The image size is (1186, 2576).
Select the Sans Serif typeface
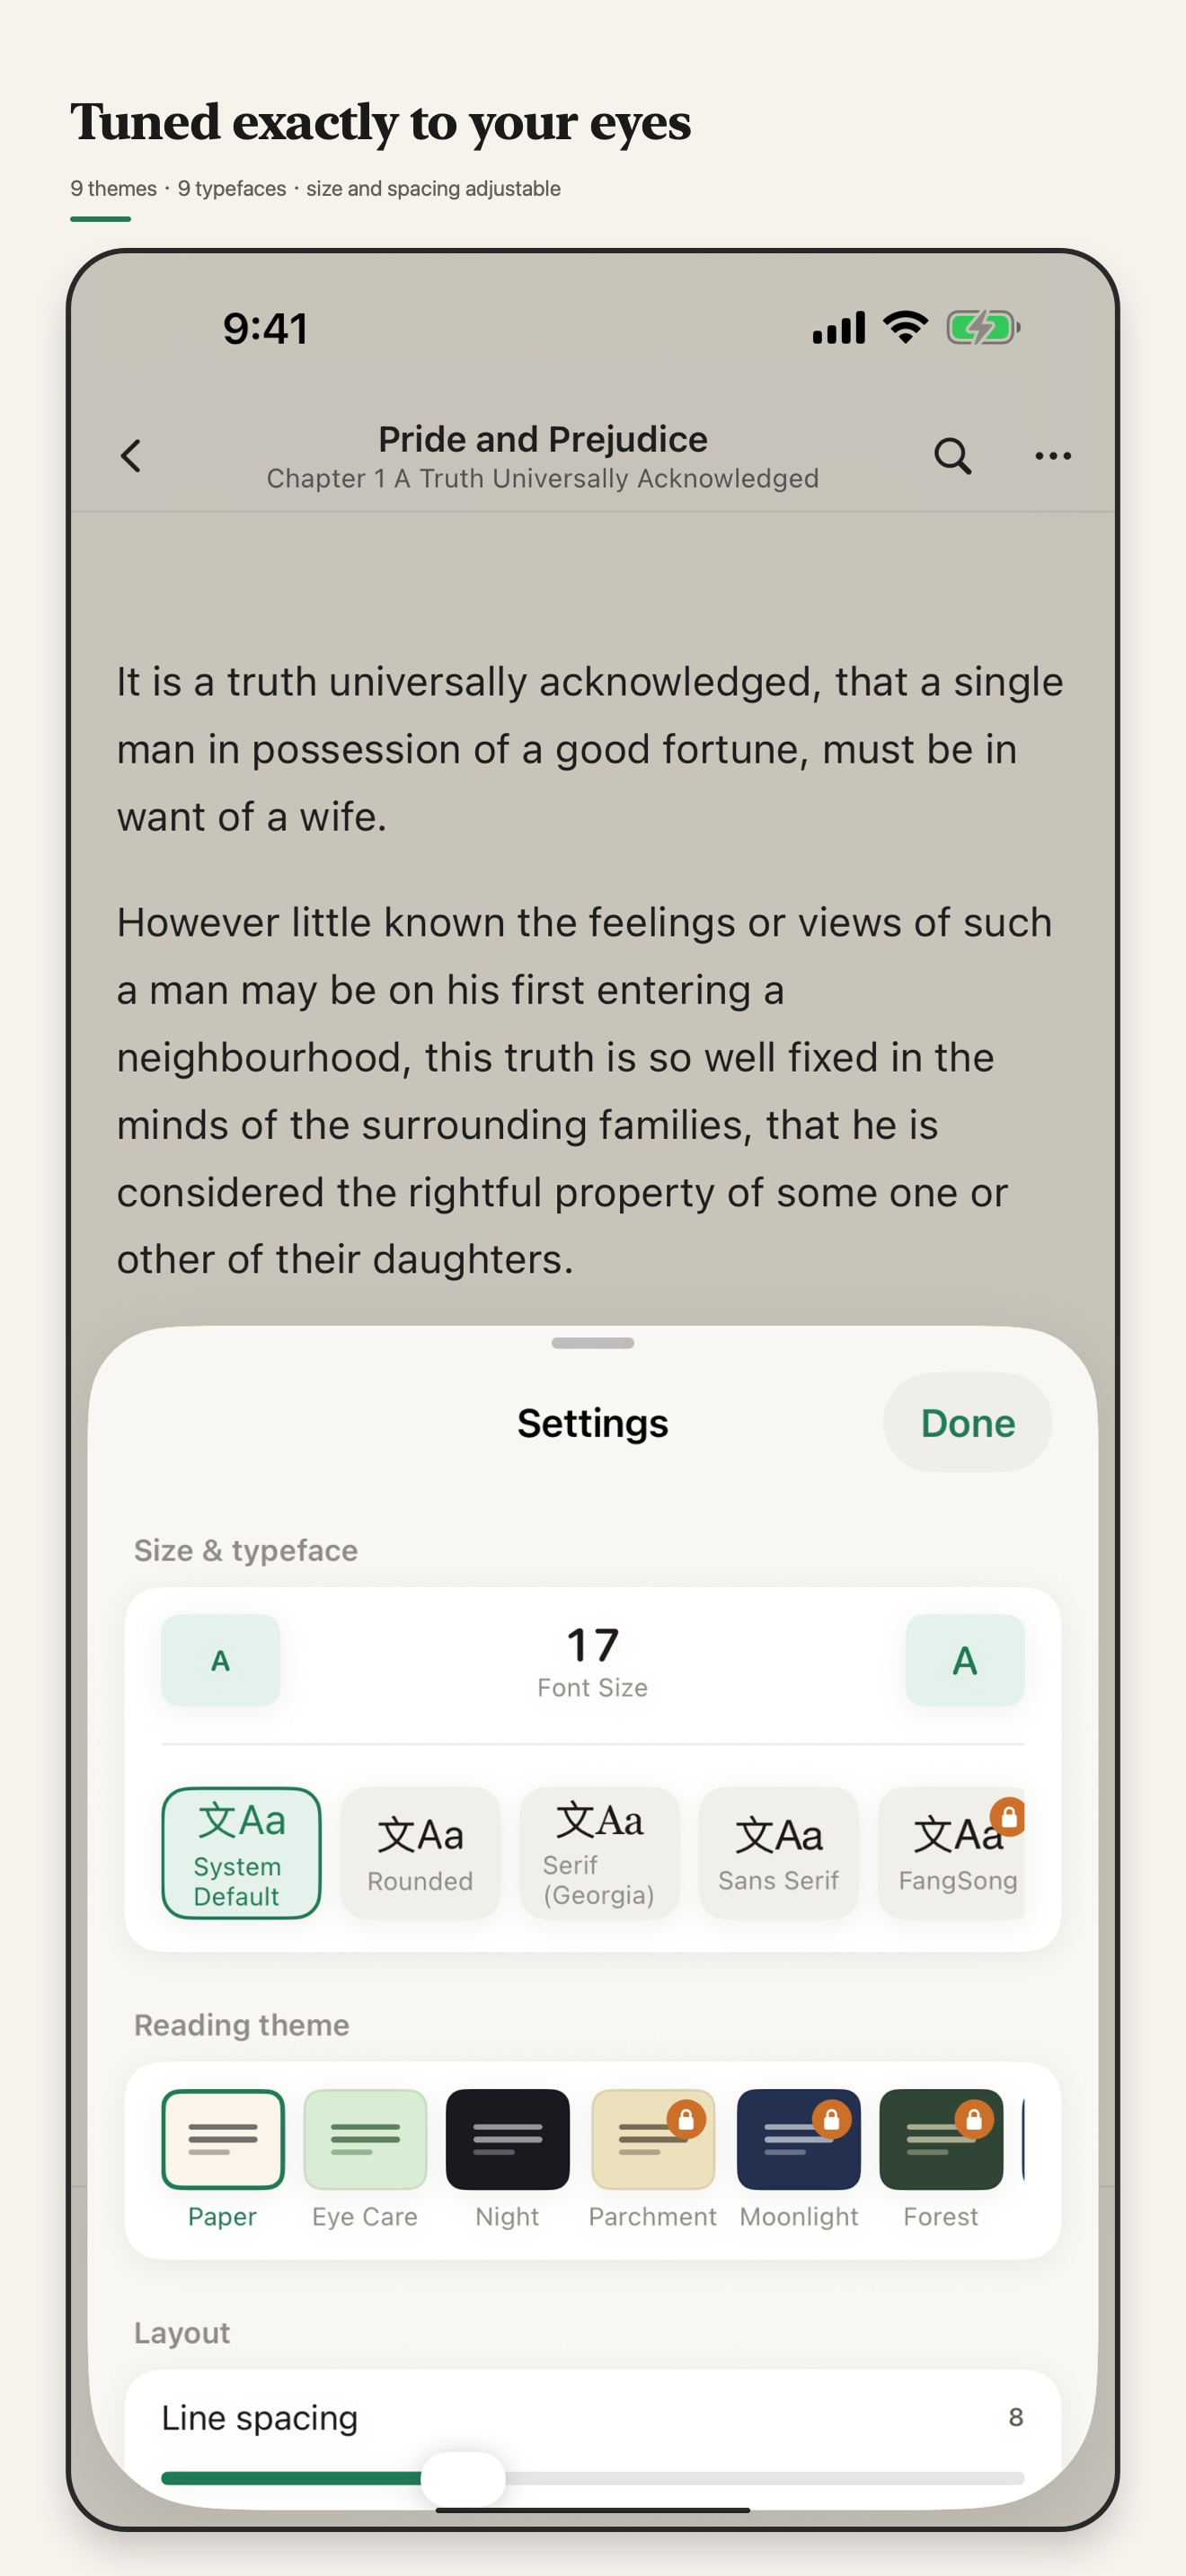[x=778, y=1853]
